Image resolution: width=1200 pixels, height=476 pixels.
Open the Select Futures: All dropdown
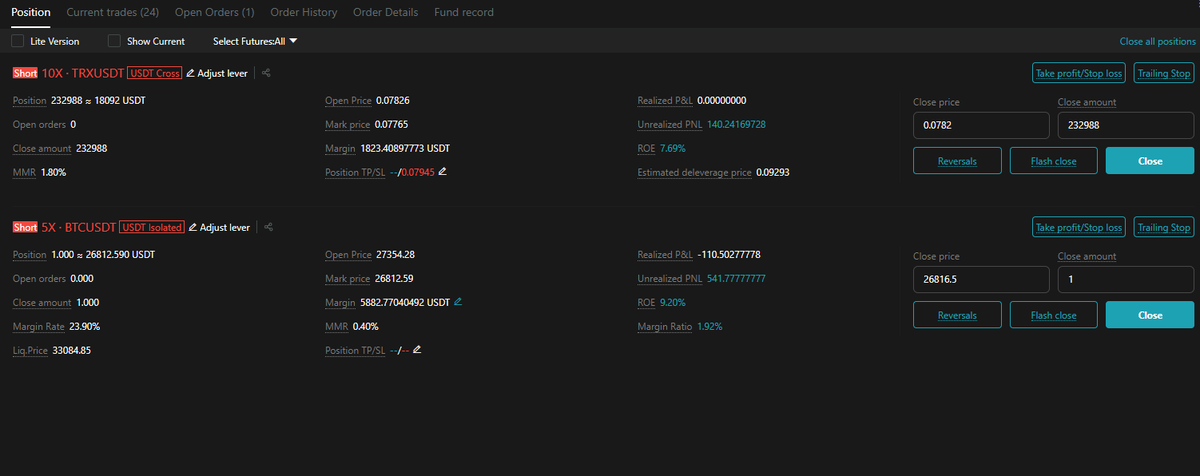[255, 41]
